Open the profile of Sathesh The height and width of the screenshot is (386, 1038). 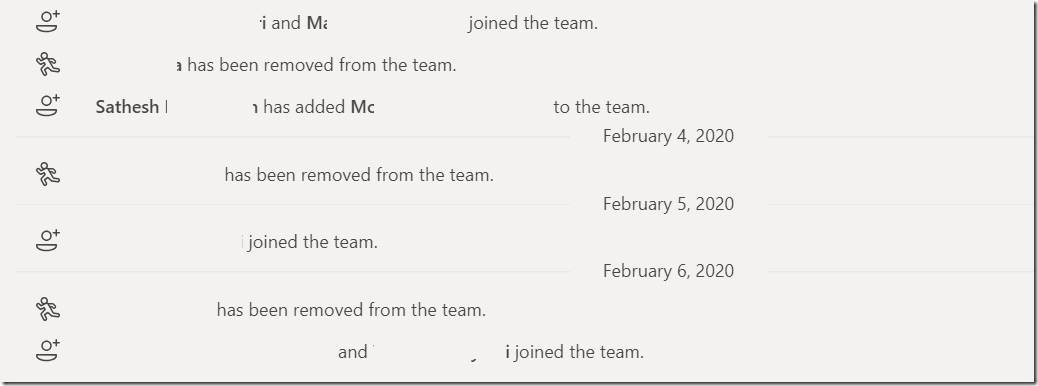coord(127,107)
